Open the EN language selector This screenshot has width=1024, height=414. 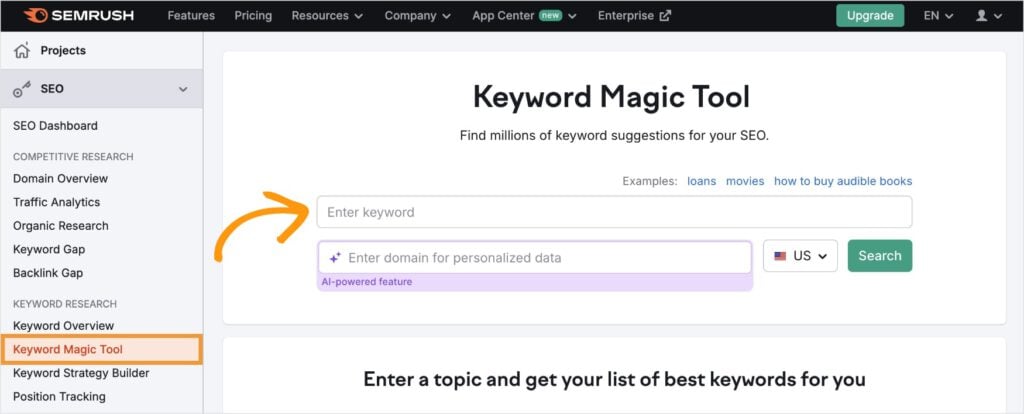coord(938,16)
